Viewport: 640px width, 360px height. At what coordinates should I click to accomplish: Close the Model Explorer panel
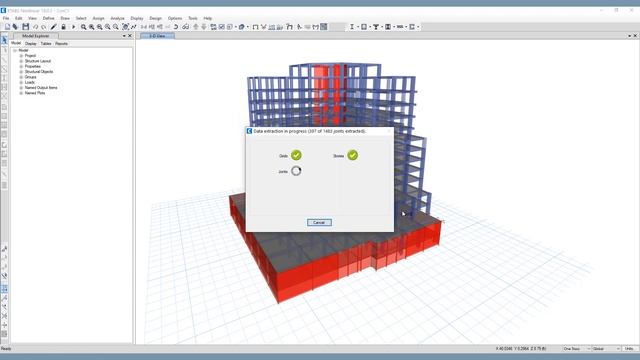point(130,36)
